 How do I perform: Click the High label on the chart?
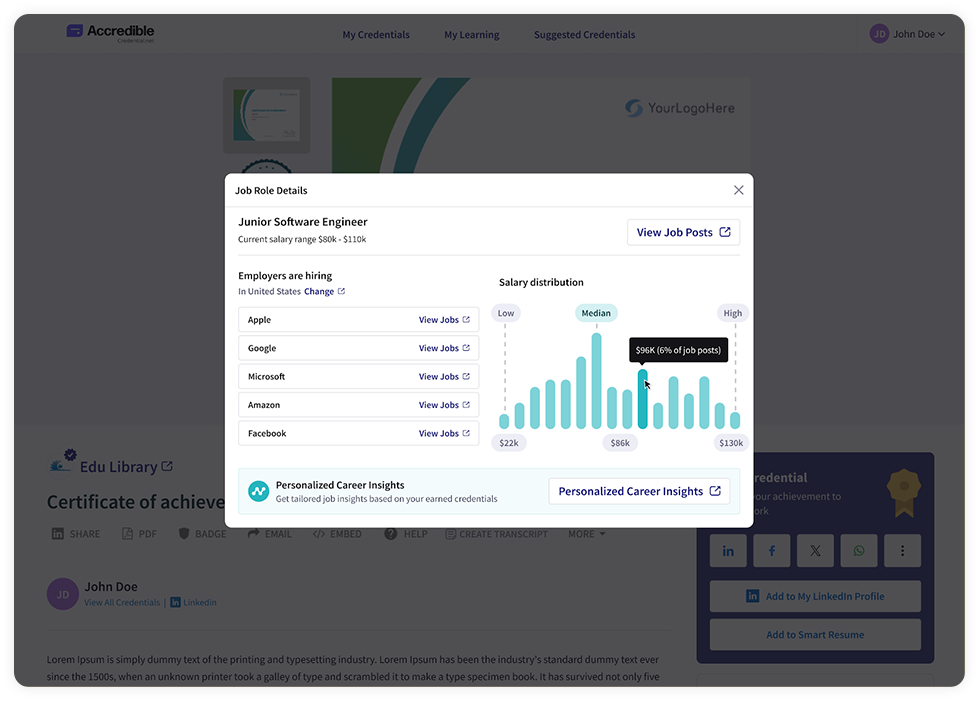click(732, 313)
